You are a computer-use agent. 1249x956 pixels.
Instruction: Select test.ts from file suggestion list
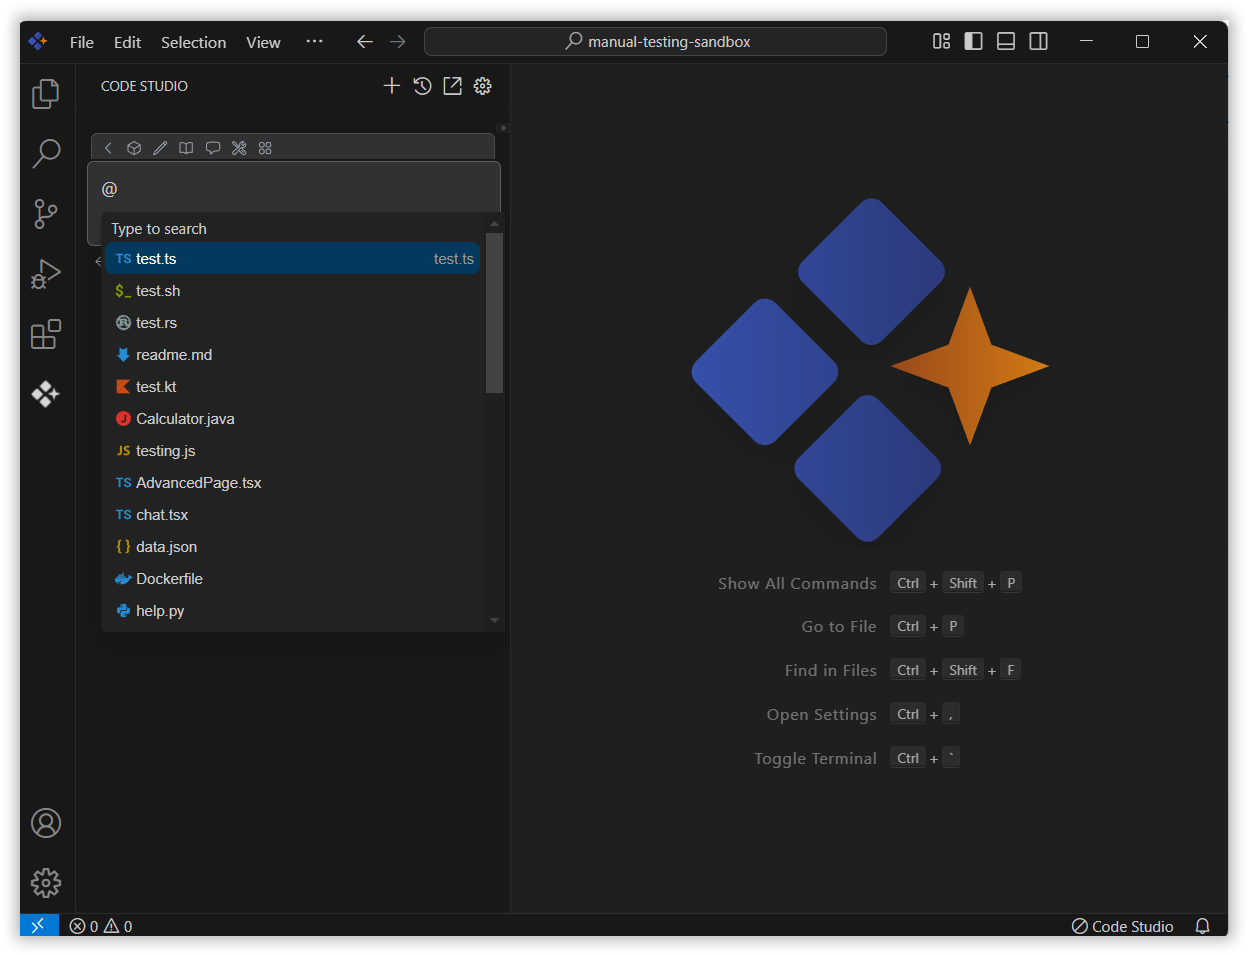point(292,259)
